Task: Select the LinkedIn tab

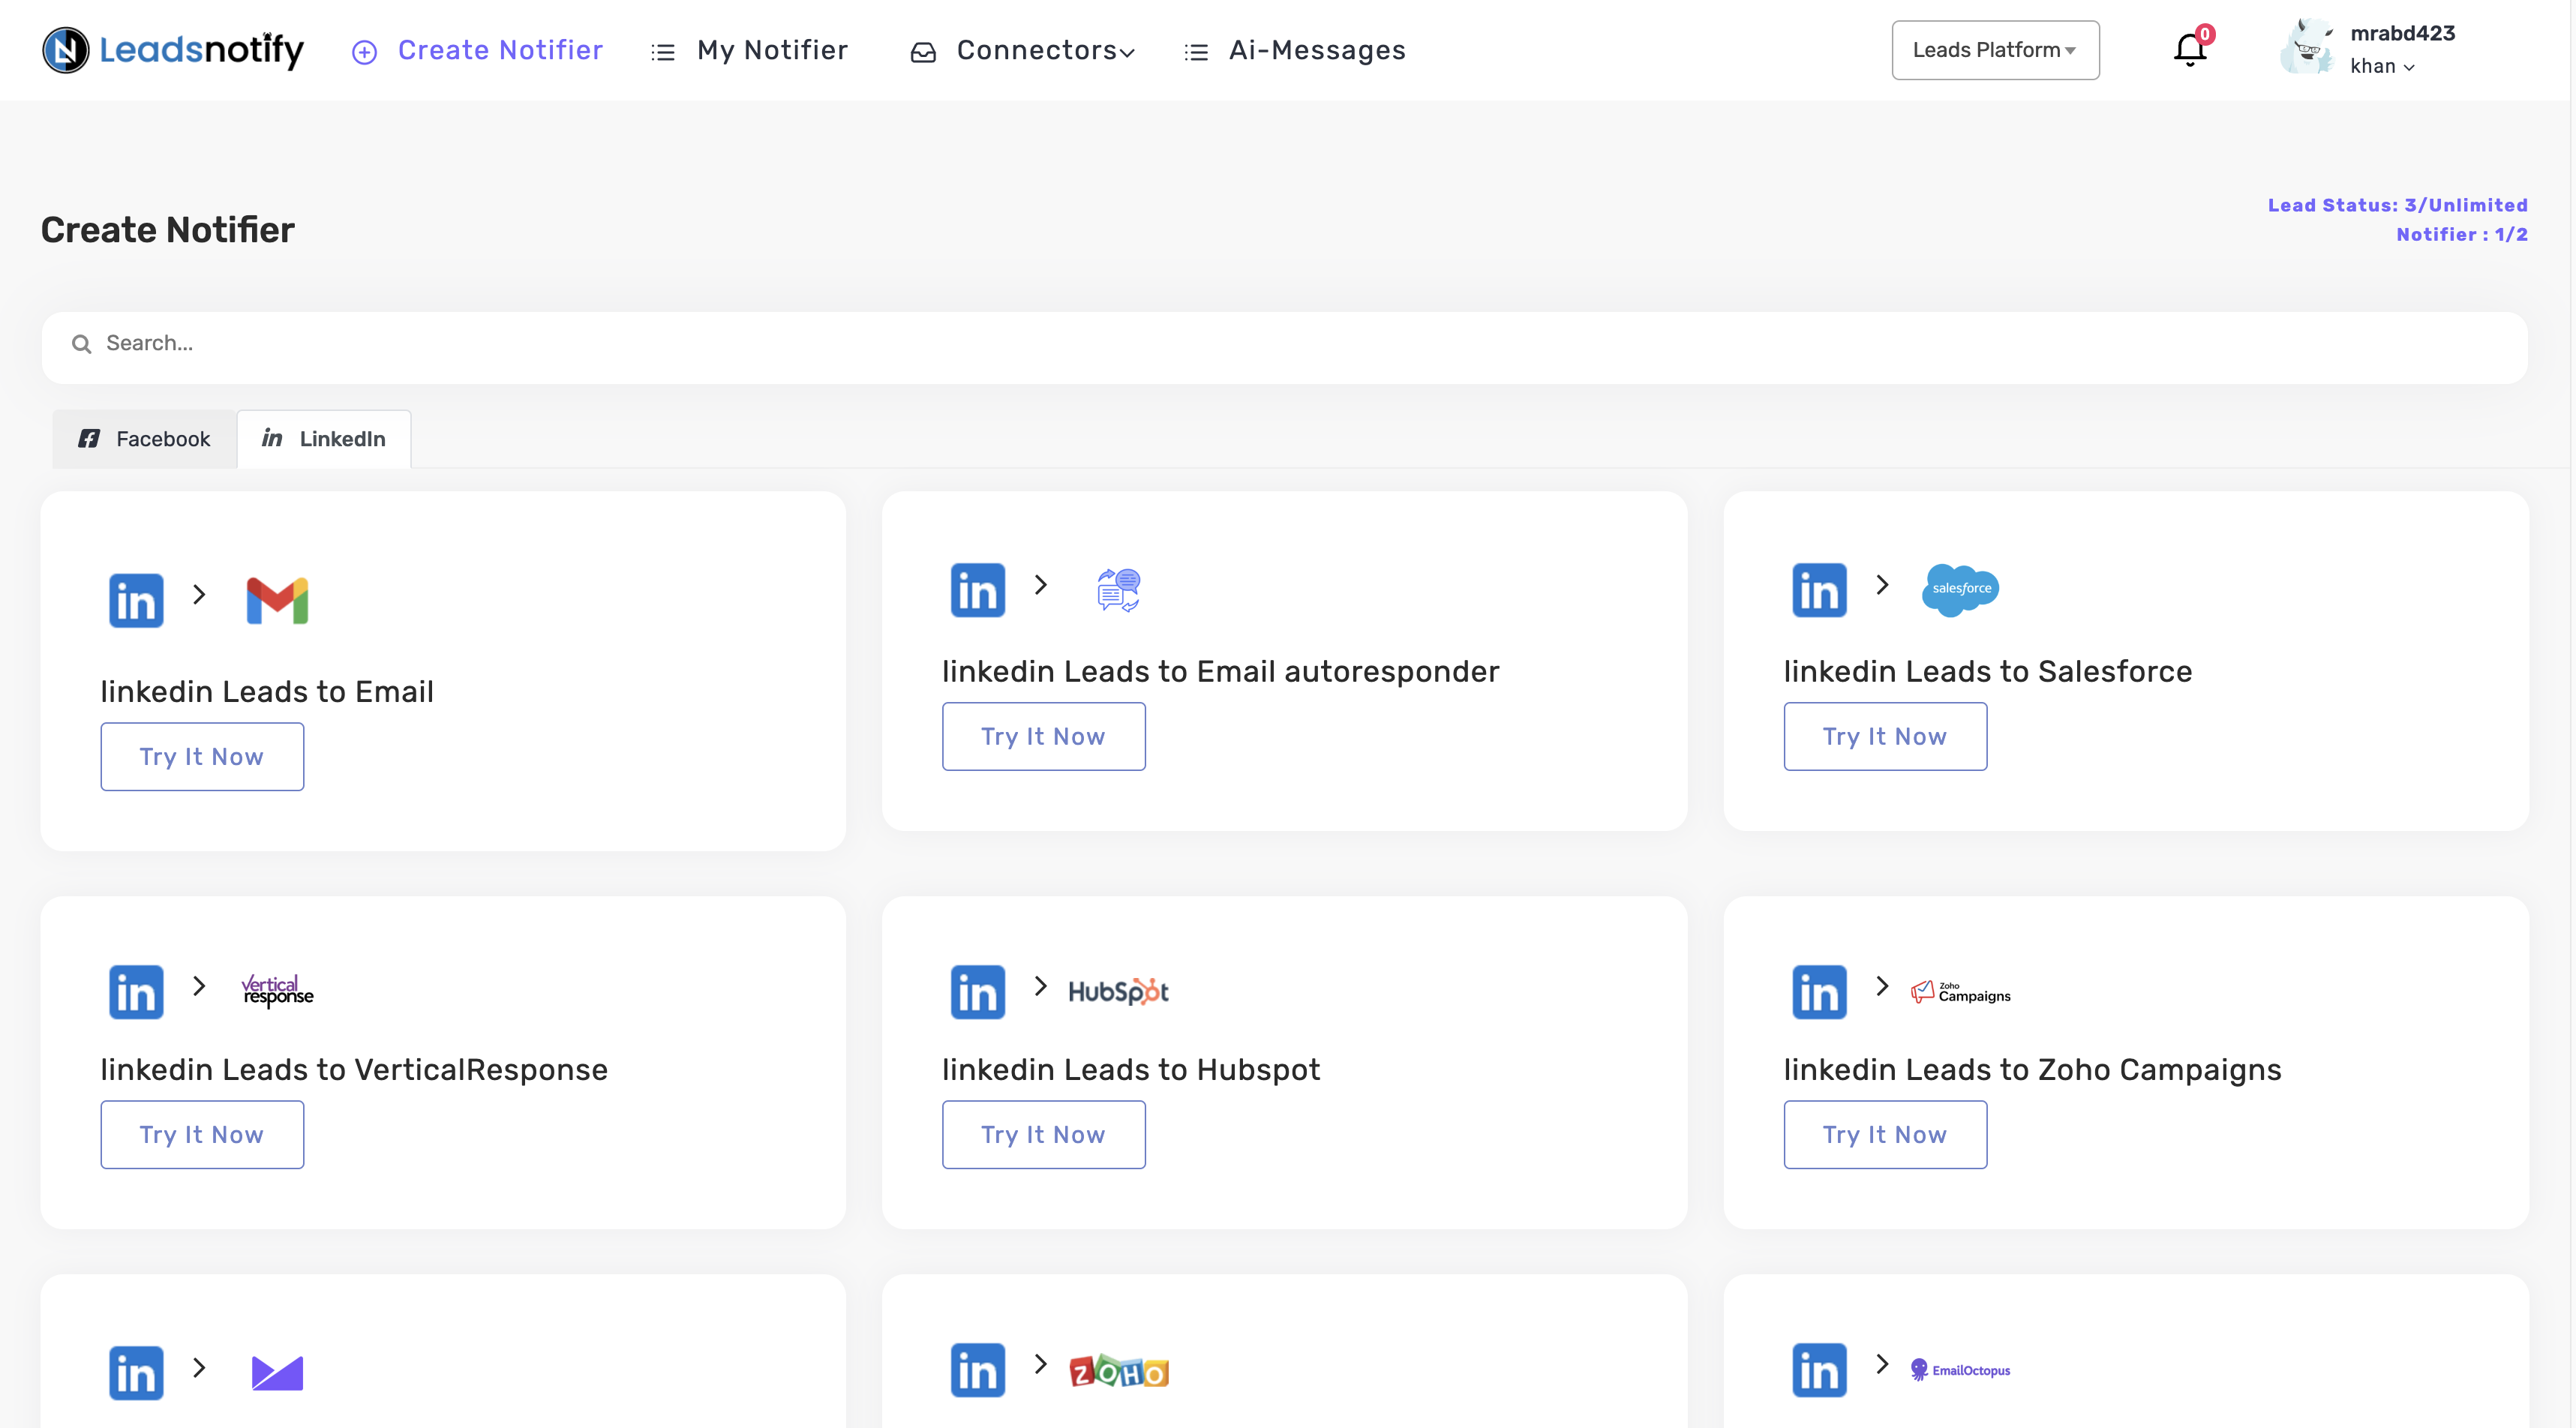Action: [323, 439]
